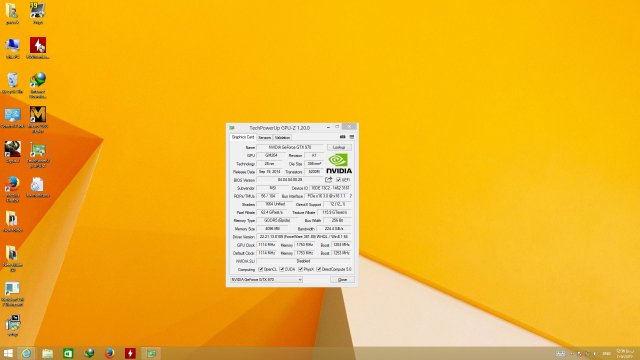The height and width of the screenshot is (360, 640).
Task: Click the GPU-Z taskbar button
Action: point(151,353)
